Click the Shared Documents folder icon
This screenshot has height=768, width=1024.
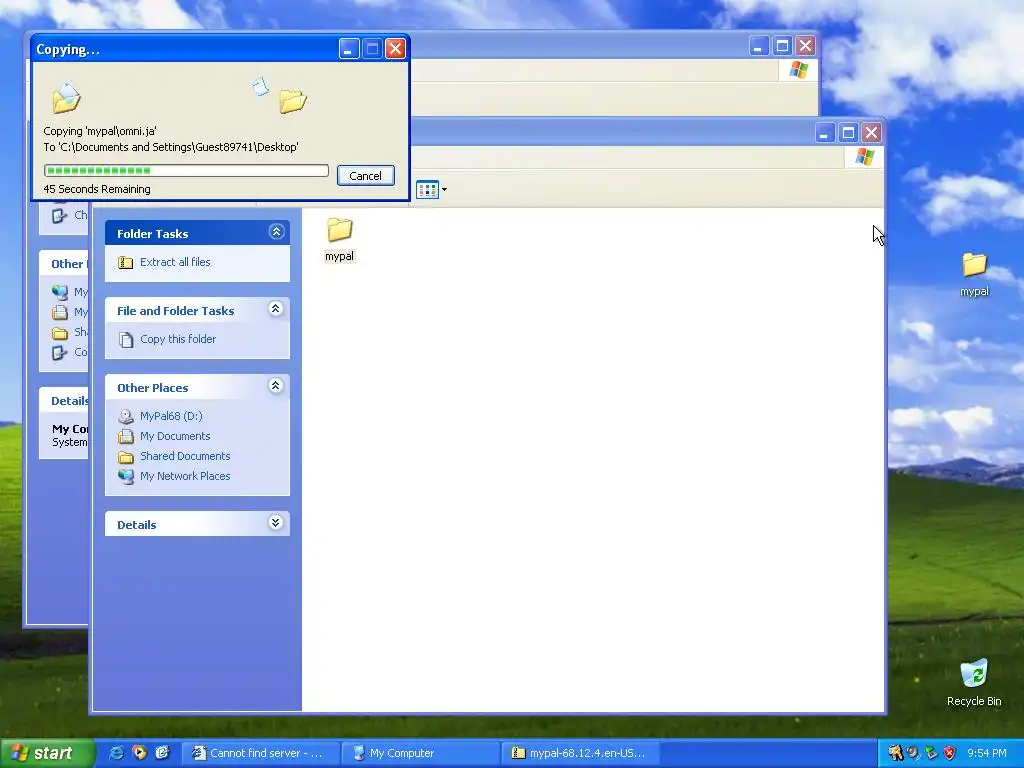pyautogui.click(x=125, y=456)
